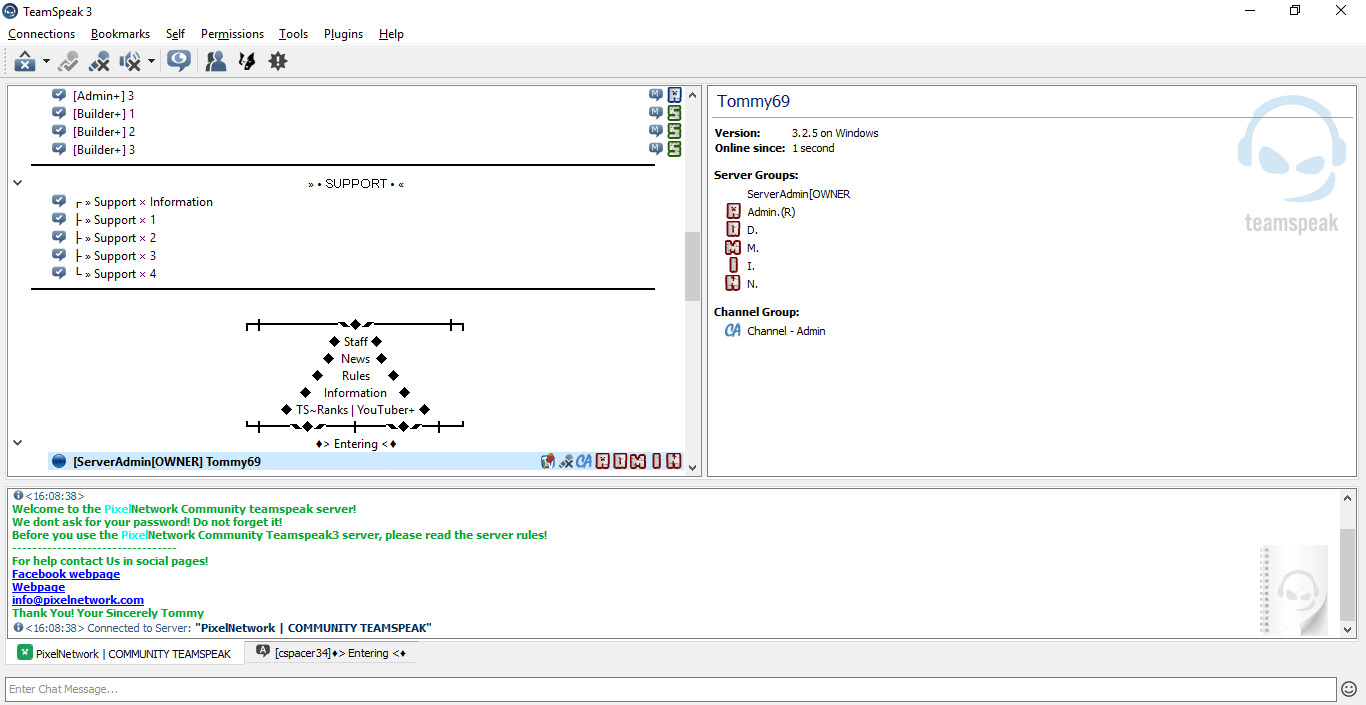The image size is (1366, 705).
Task: Click the chat bubble toolbar icon
Action: point(179,62)
